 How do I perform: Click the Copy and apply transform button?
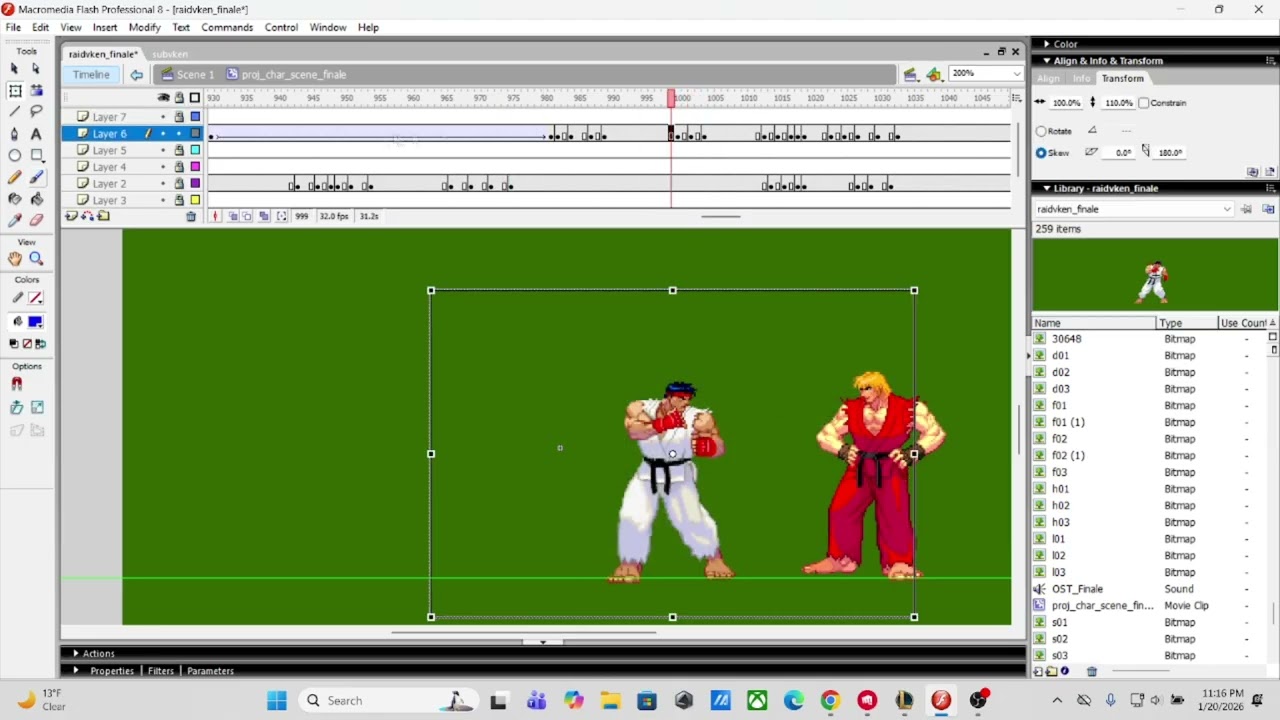pos(1253,172)
